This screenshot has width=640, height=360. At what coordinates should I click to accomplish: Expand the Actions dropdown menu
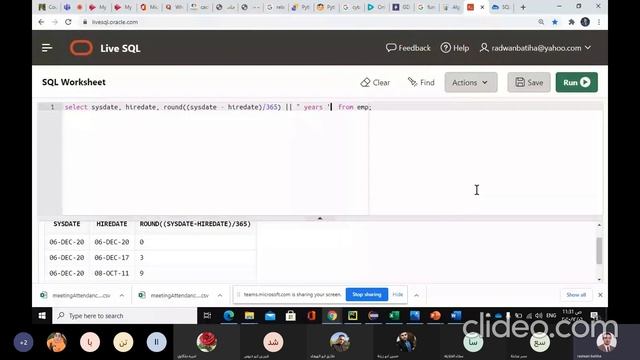point(471,82)
